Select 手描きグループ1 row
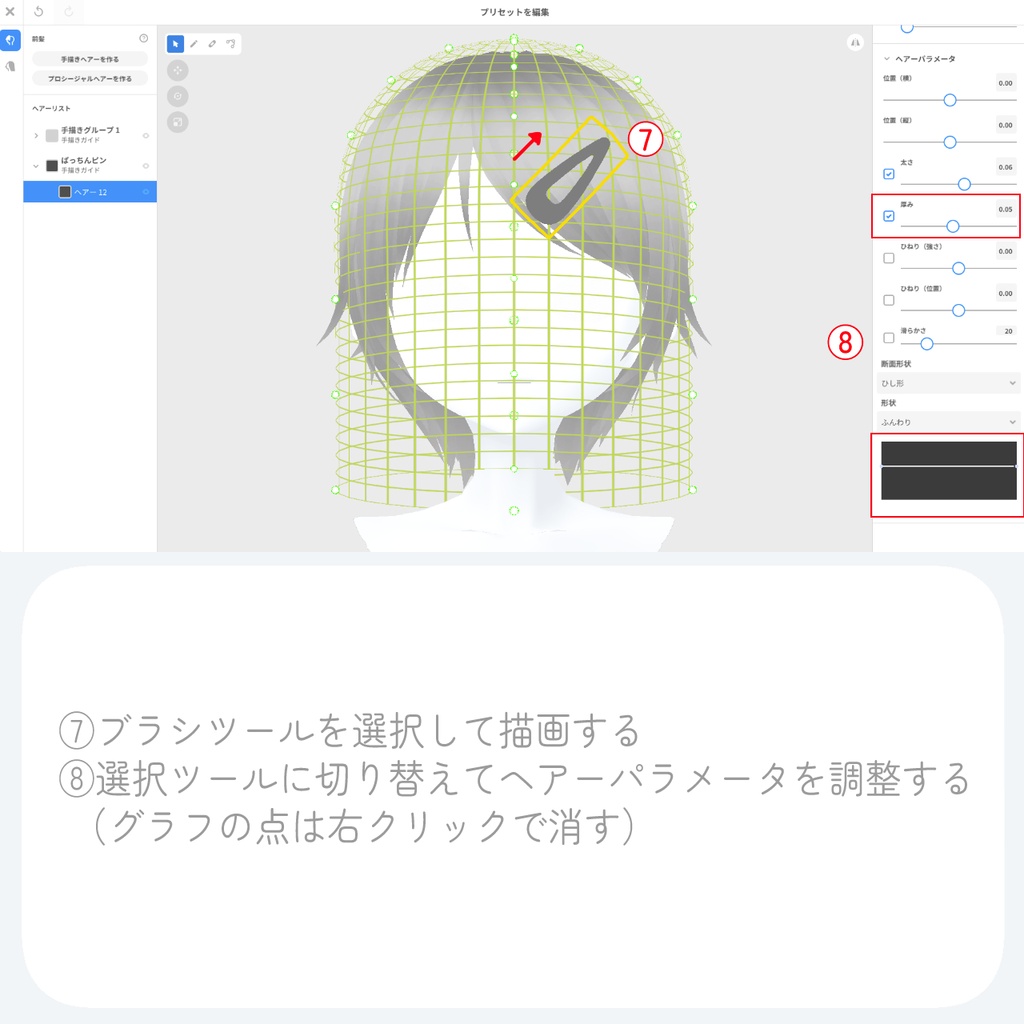The image size is (1024, 1024). [x=90, y=135]
